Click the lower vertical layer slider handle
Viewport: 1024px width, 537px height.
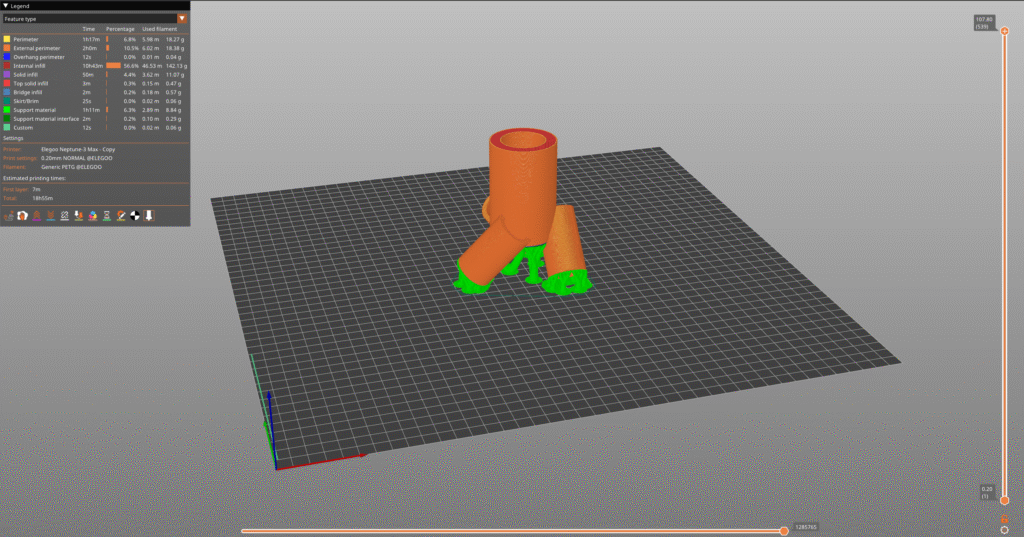1004,500
